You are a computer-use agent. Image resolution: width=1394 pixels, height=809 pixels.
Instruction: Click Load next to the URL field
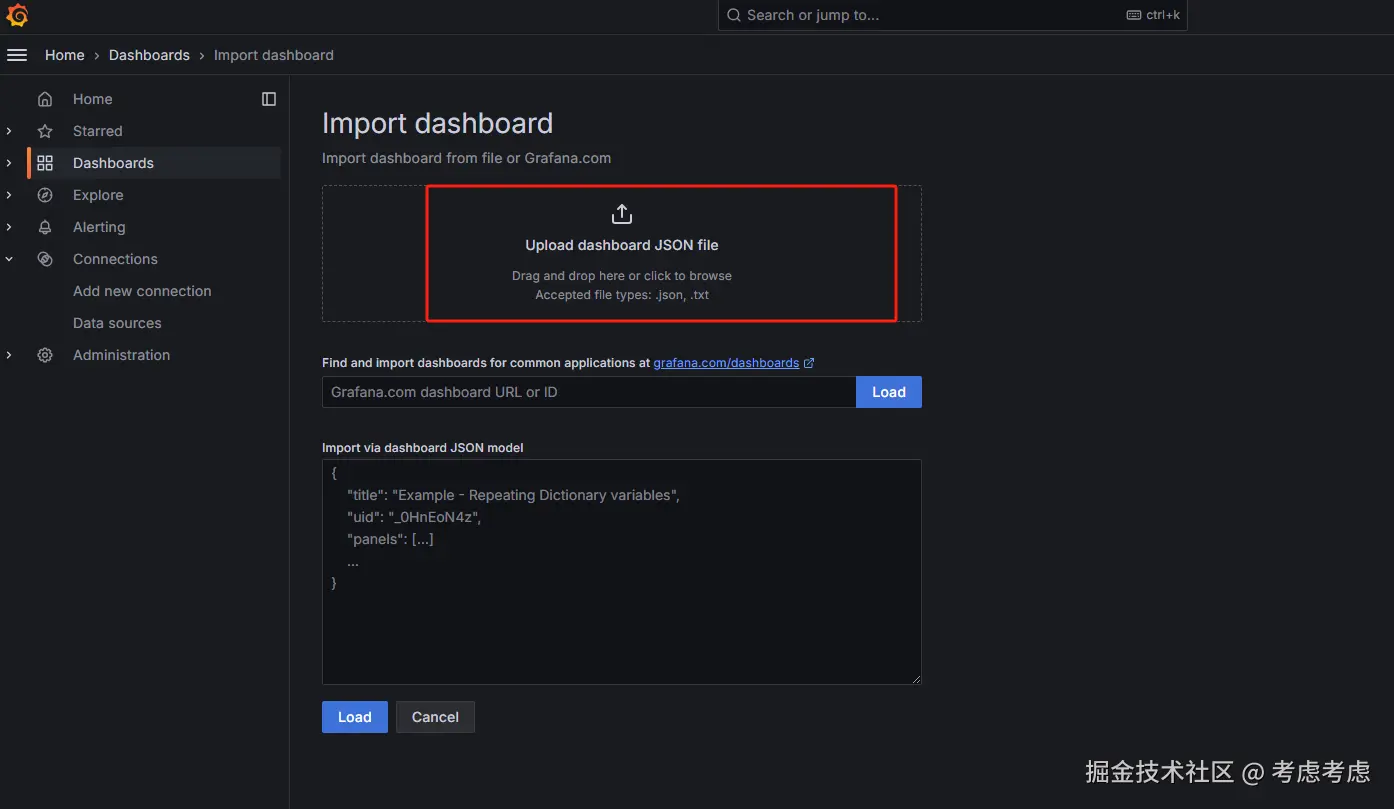click(889, 392)
